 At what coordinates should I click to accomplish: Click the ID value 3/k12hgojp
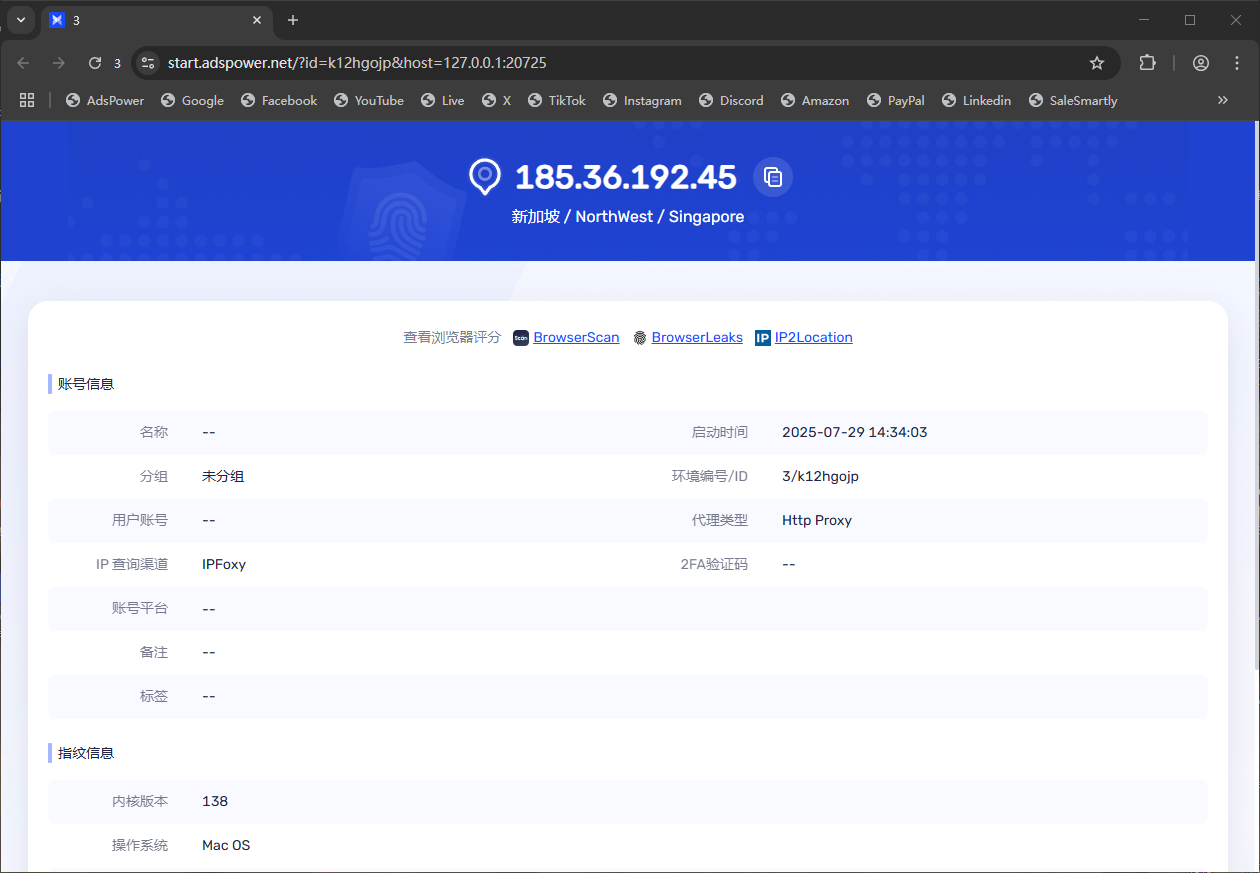click(820, 477)
